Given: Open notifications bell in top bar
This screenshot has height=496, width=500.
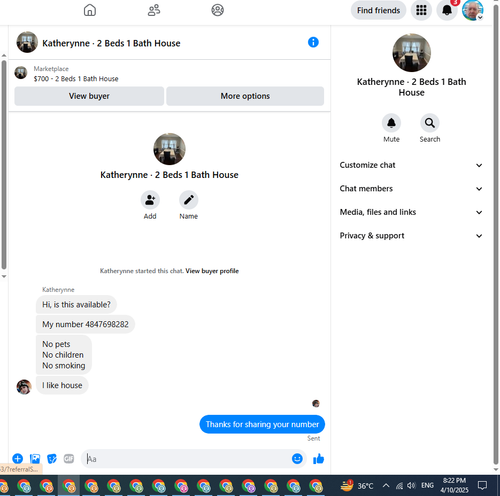Looking at the screenshot, I should [x=447, y=10].
